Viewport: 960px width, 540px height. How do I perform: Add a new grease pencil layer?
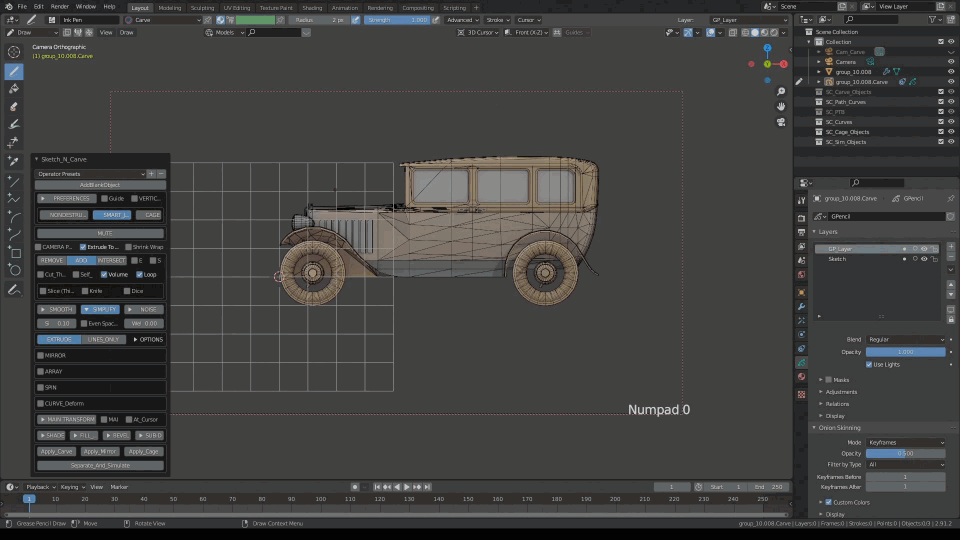950,248
